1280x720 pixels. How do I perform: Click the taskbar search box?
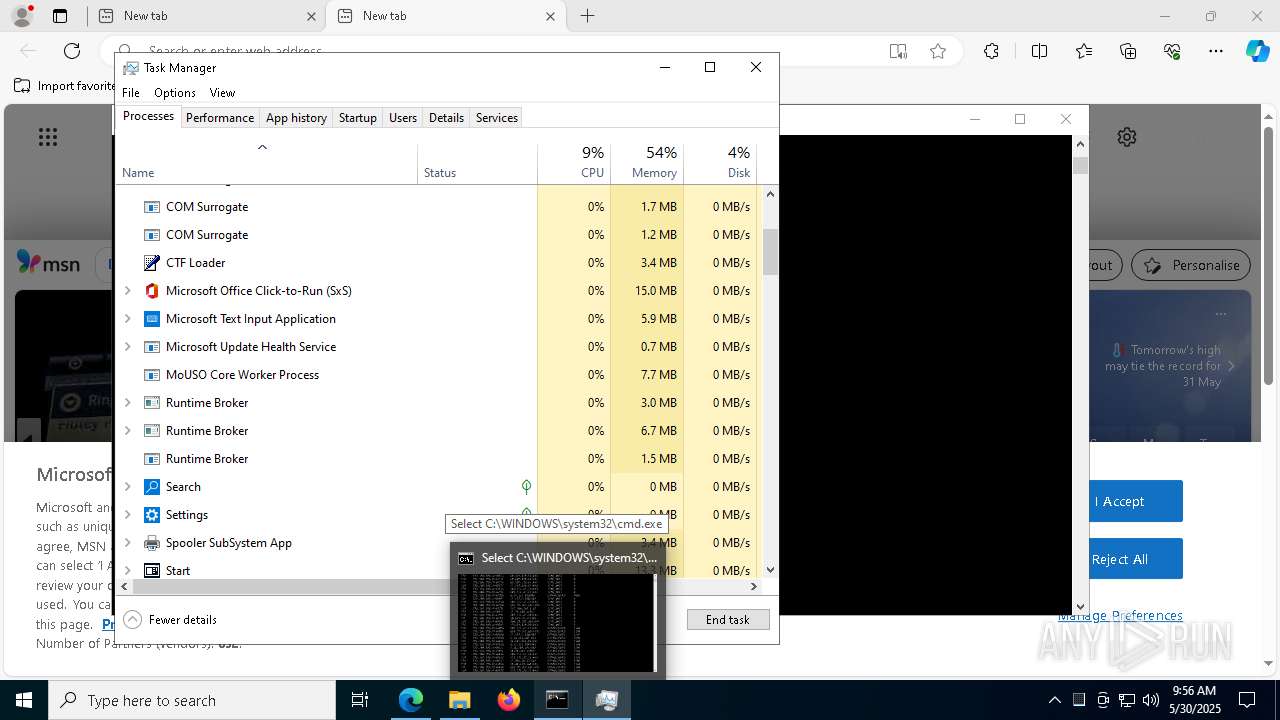[x=192, y=700]
